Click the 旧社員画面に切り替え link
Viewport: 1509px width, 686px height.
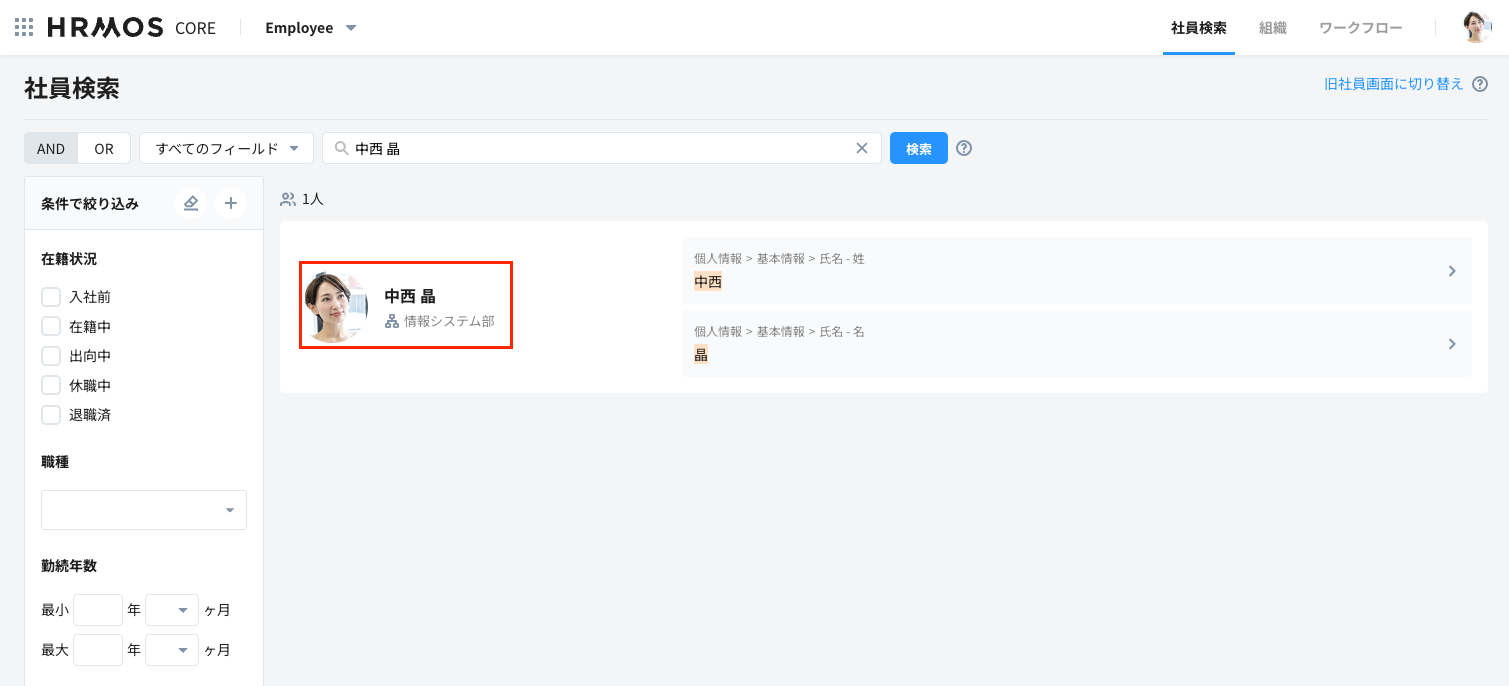tap(1393, 84)
